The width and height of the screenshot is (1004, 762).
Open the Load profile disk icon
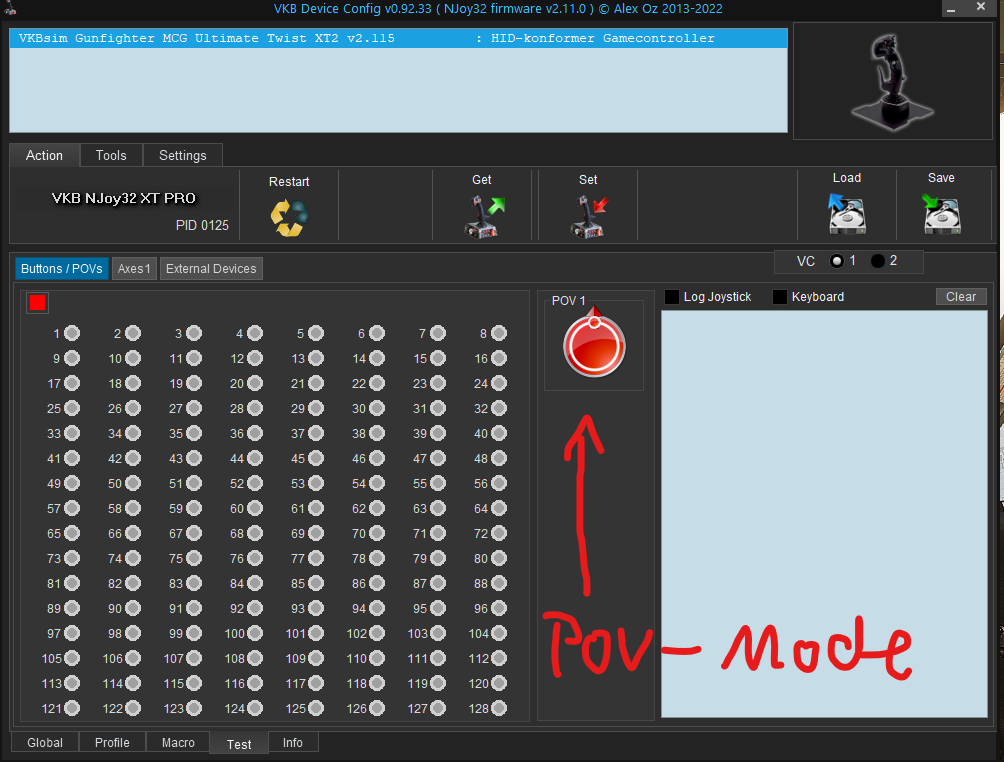pyautogui.click(x=846, y=213)
